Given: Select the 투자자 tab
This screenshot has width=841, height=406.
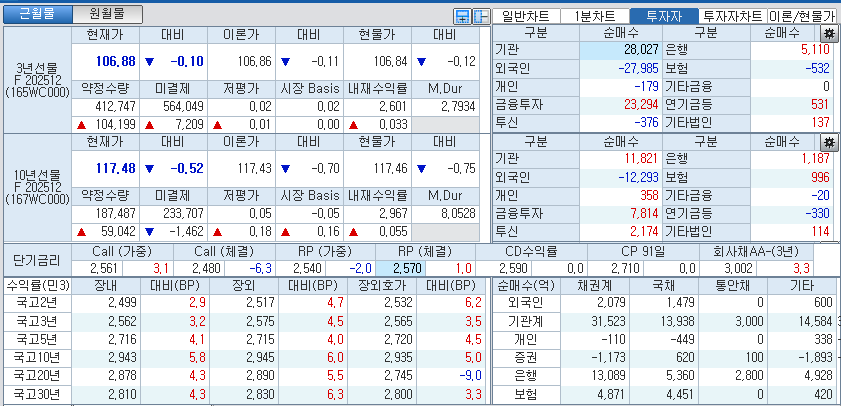Looking at the screenshot, I should coord(664,16).
